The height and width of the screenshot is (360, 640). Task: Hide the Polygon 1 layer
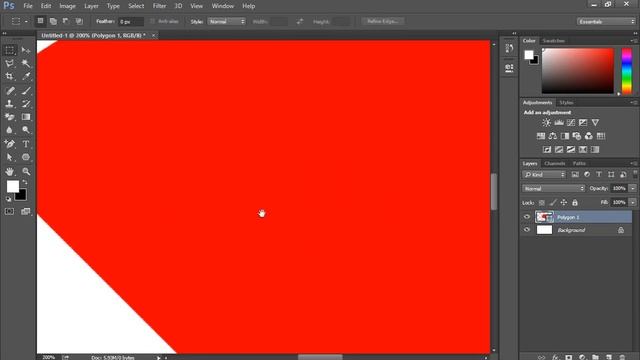pyautogui.click(x=527, y=217)
